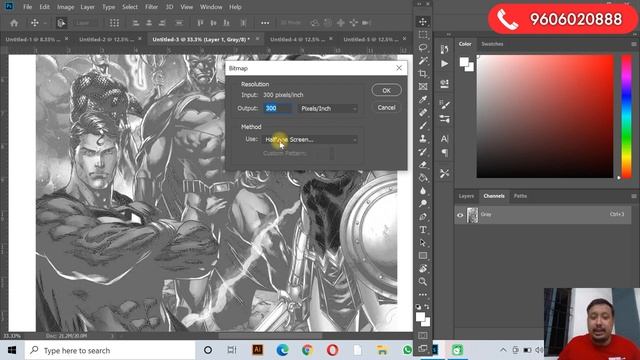Select the Frame tool
The width and height of the screenshot is (640, 360).
(x=423, y=87)
